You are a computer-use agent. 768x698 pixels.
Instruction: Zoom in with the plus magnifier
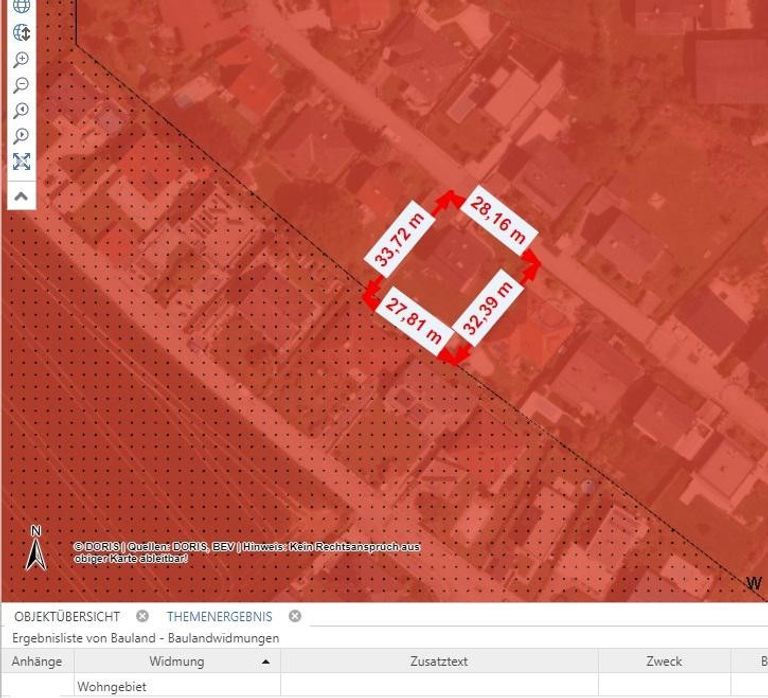click(x=21, y=59)
